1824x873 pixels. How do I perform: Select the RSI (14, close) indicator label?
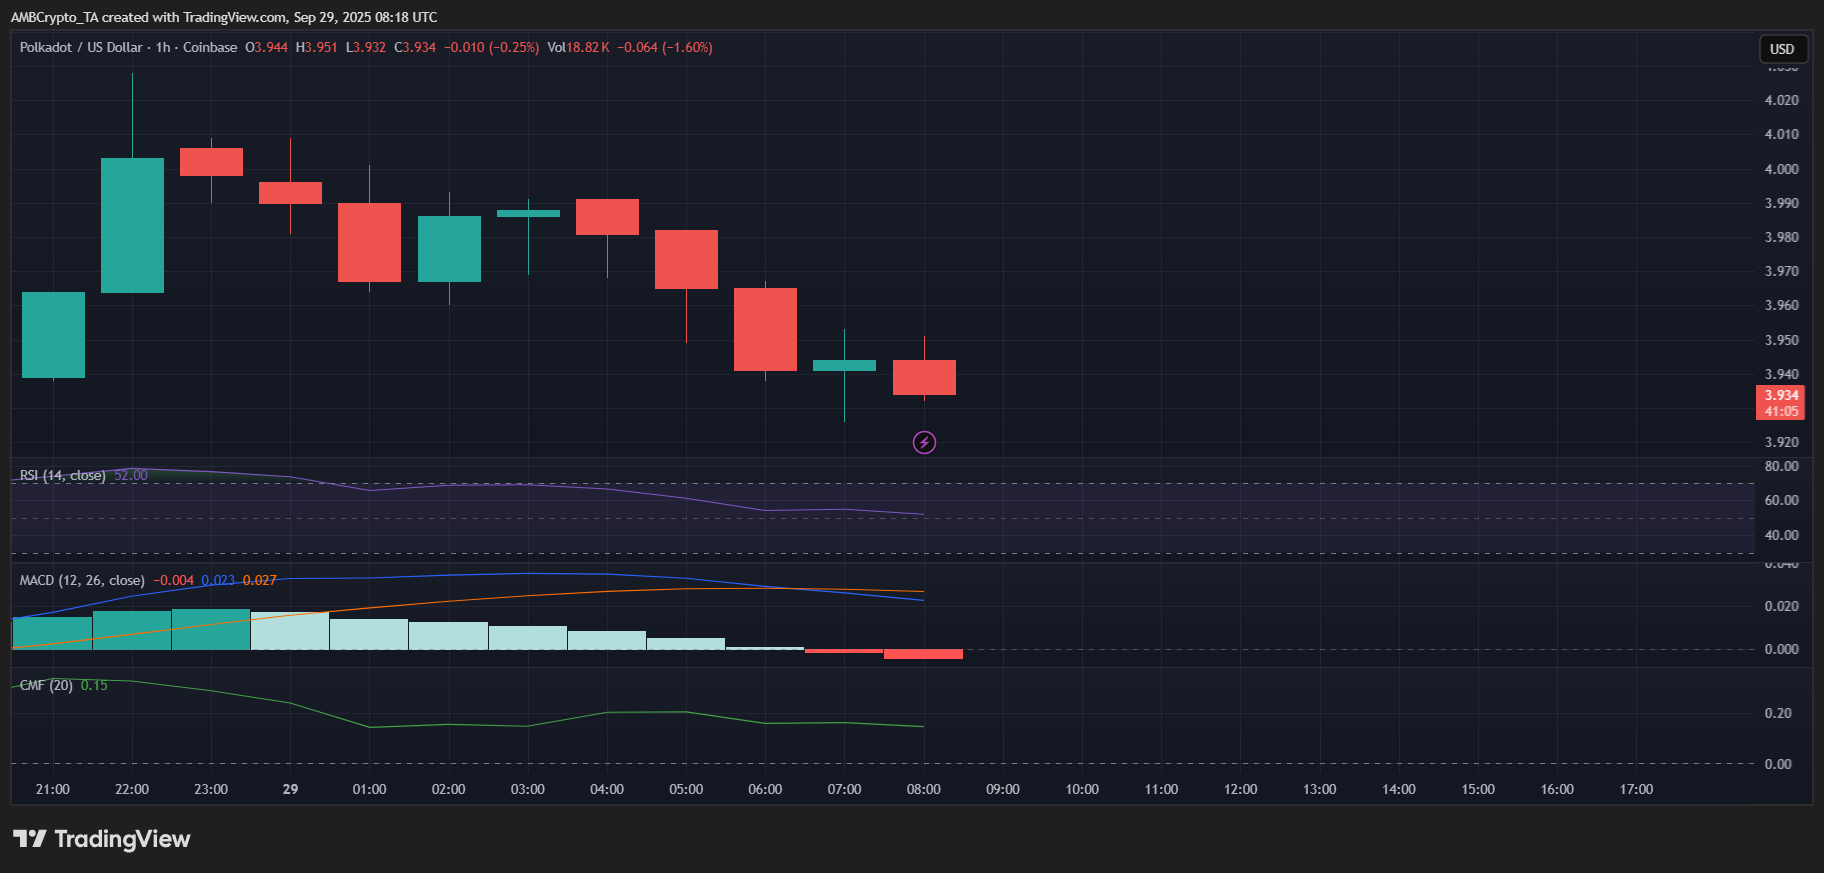point(62,475)
